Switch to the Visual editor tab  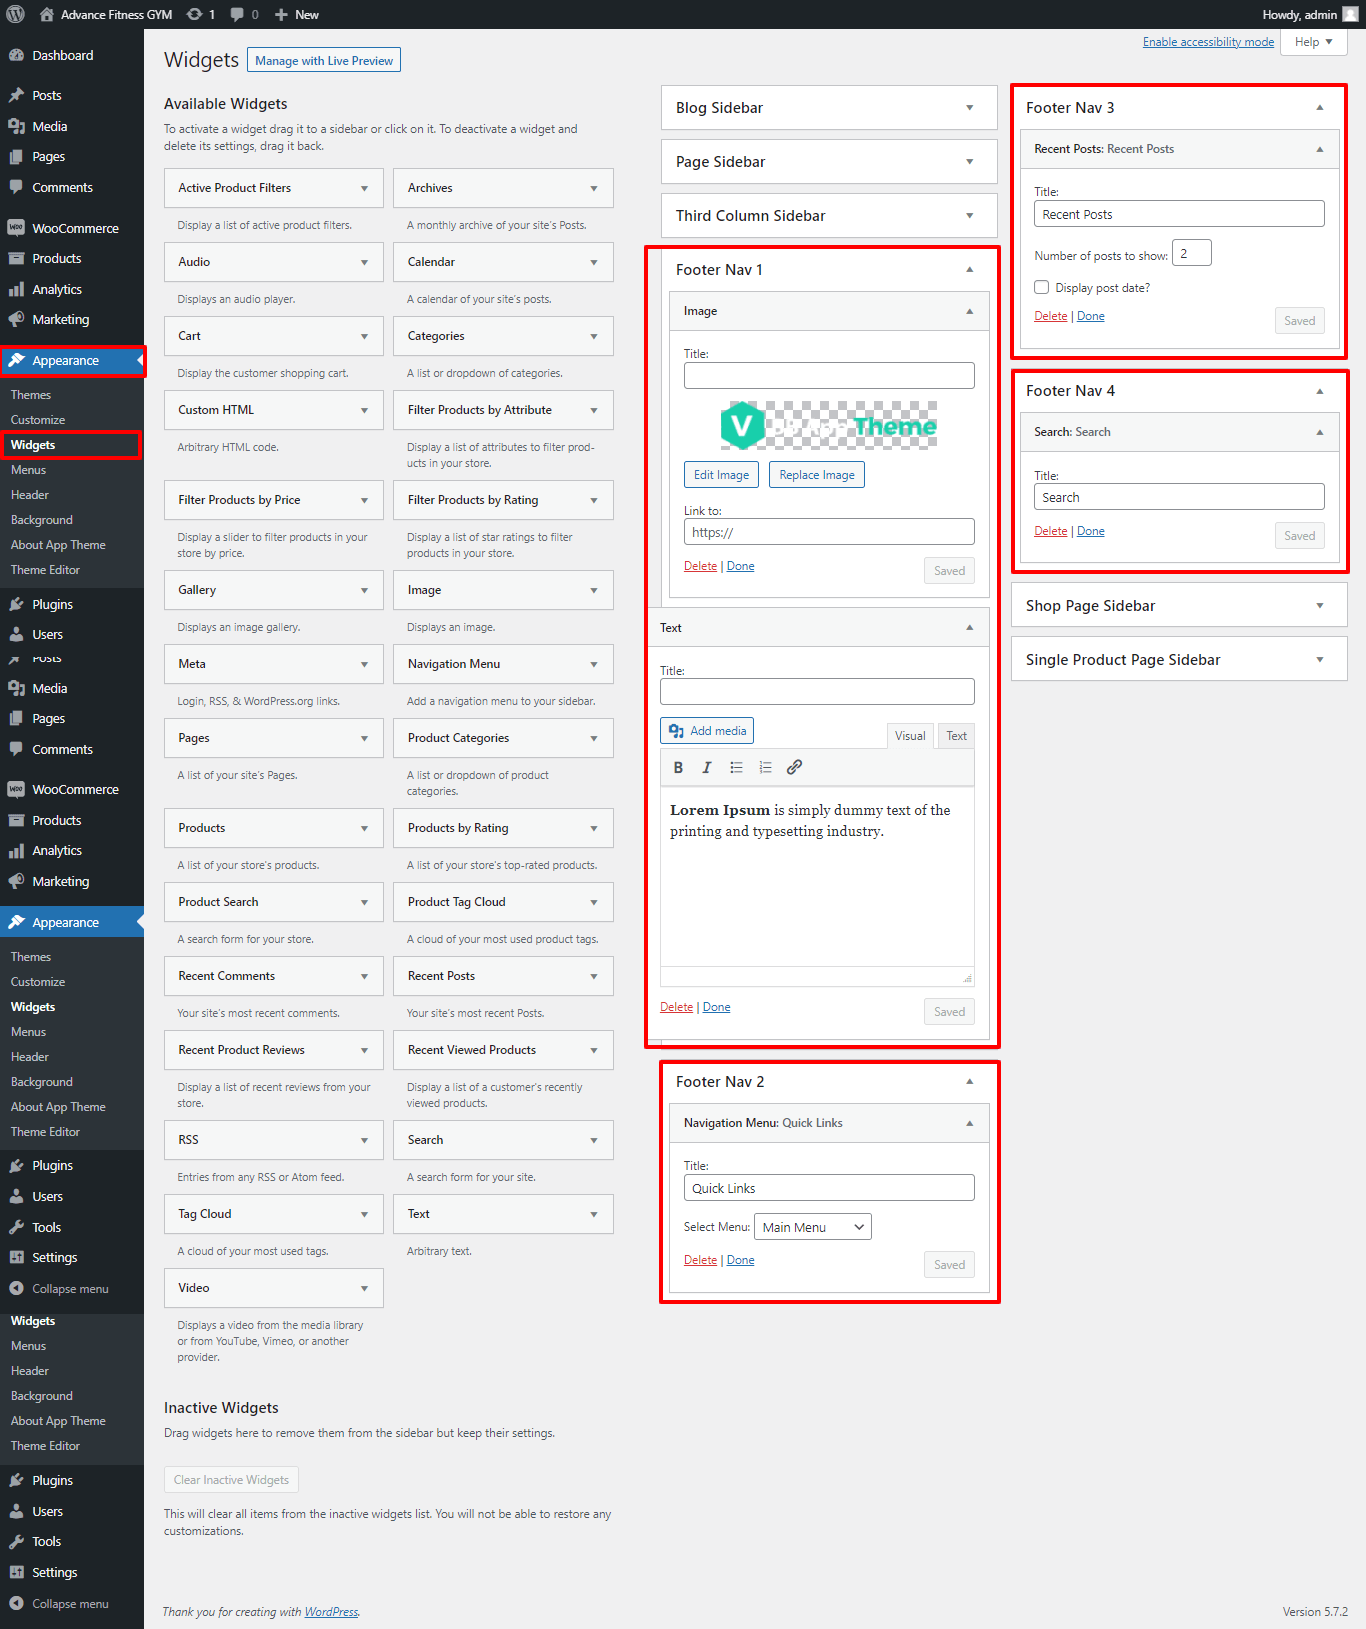[x=909, y=736]
